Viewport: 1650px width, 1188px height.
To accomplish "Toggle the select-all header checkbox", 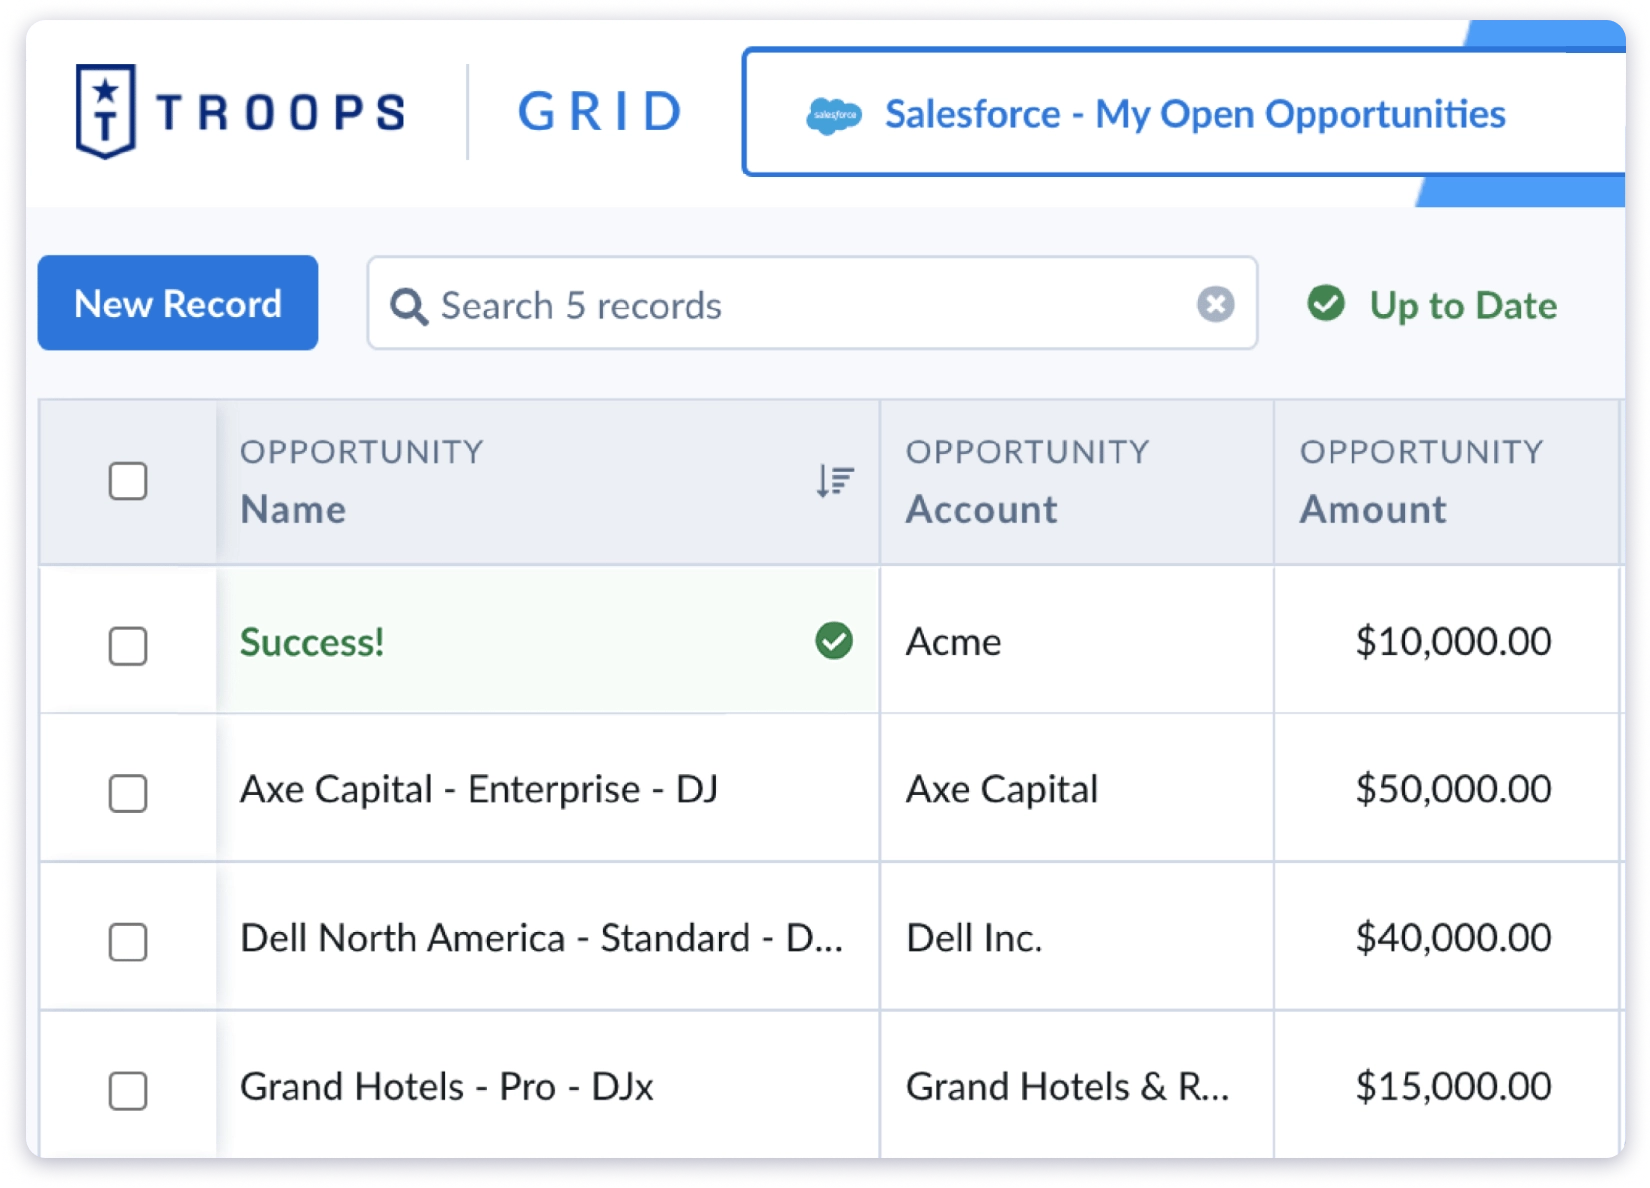I will click(128, 481).
